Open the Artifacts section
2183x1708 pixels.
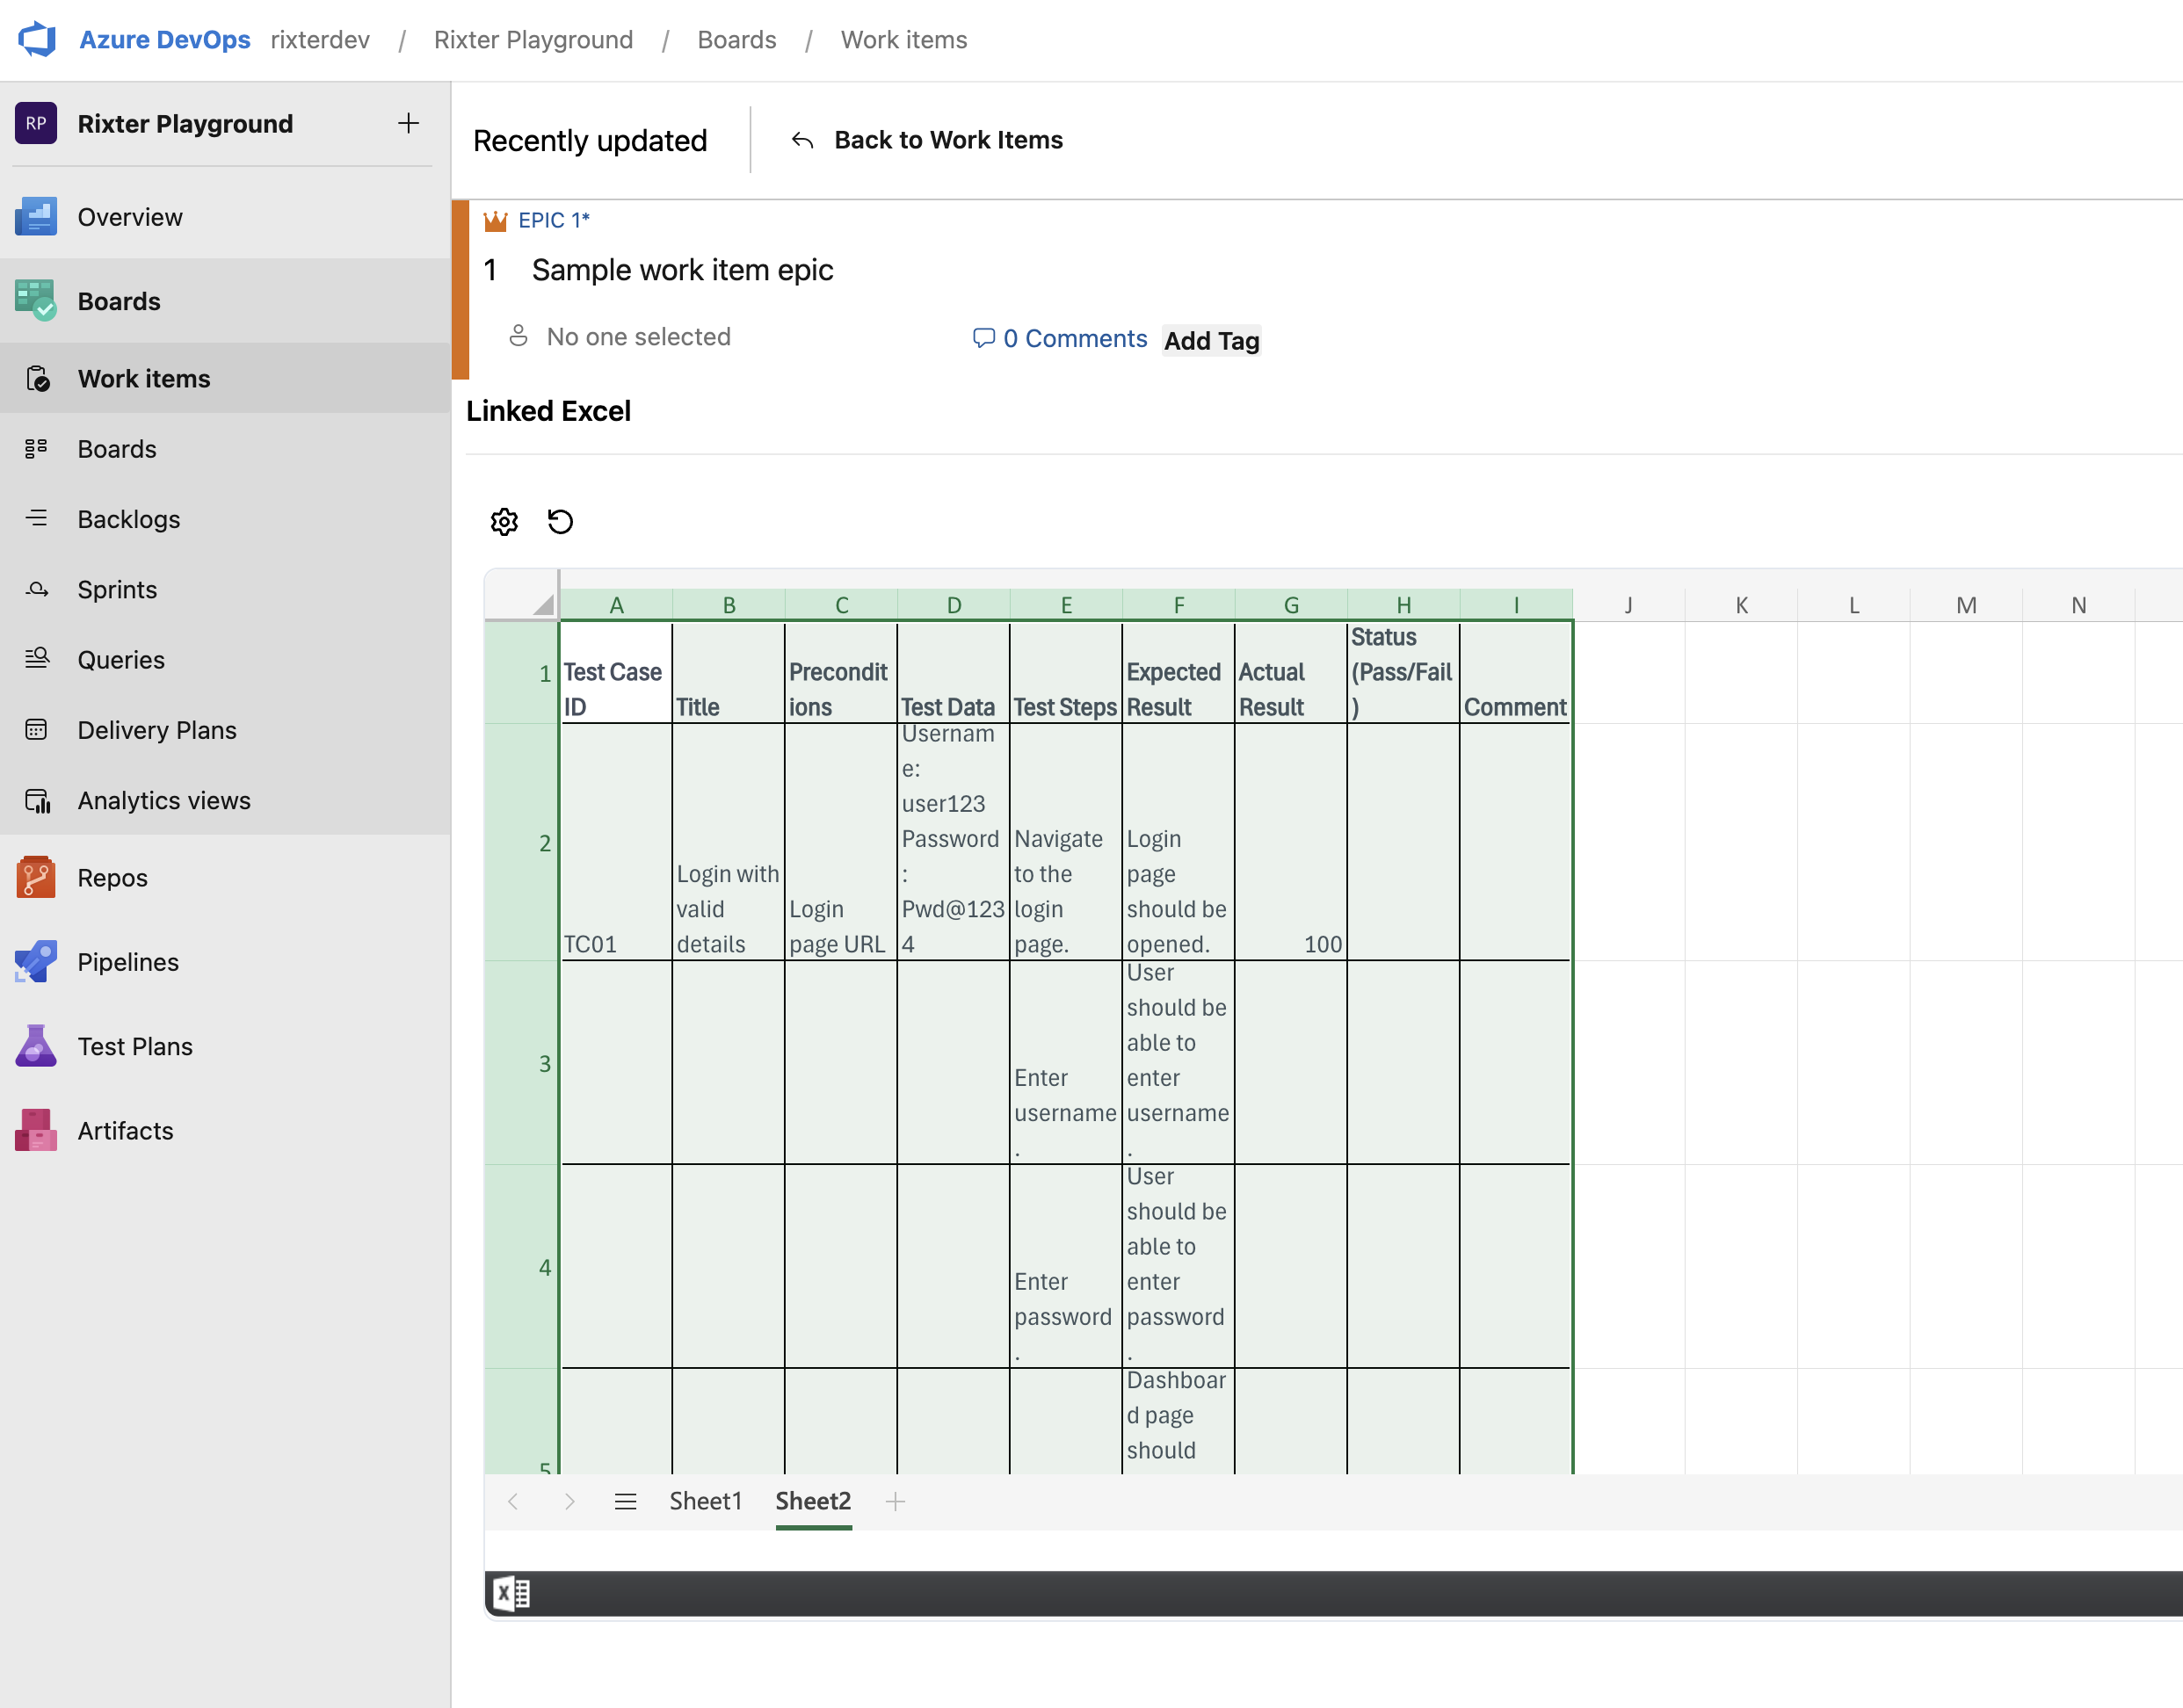[125, 1130]
